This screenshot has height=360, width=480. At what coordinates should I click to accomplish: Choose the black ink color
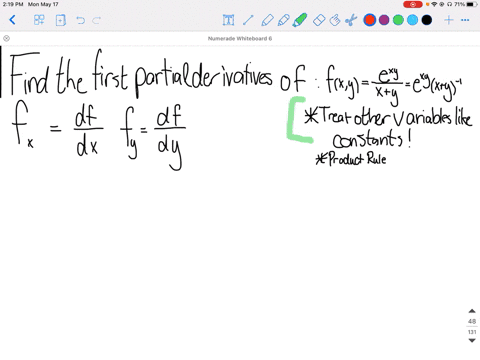click(427, 20)
